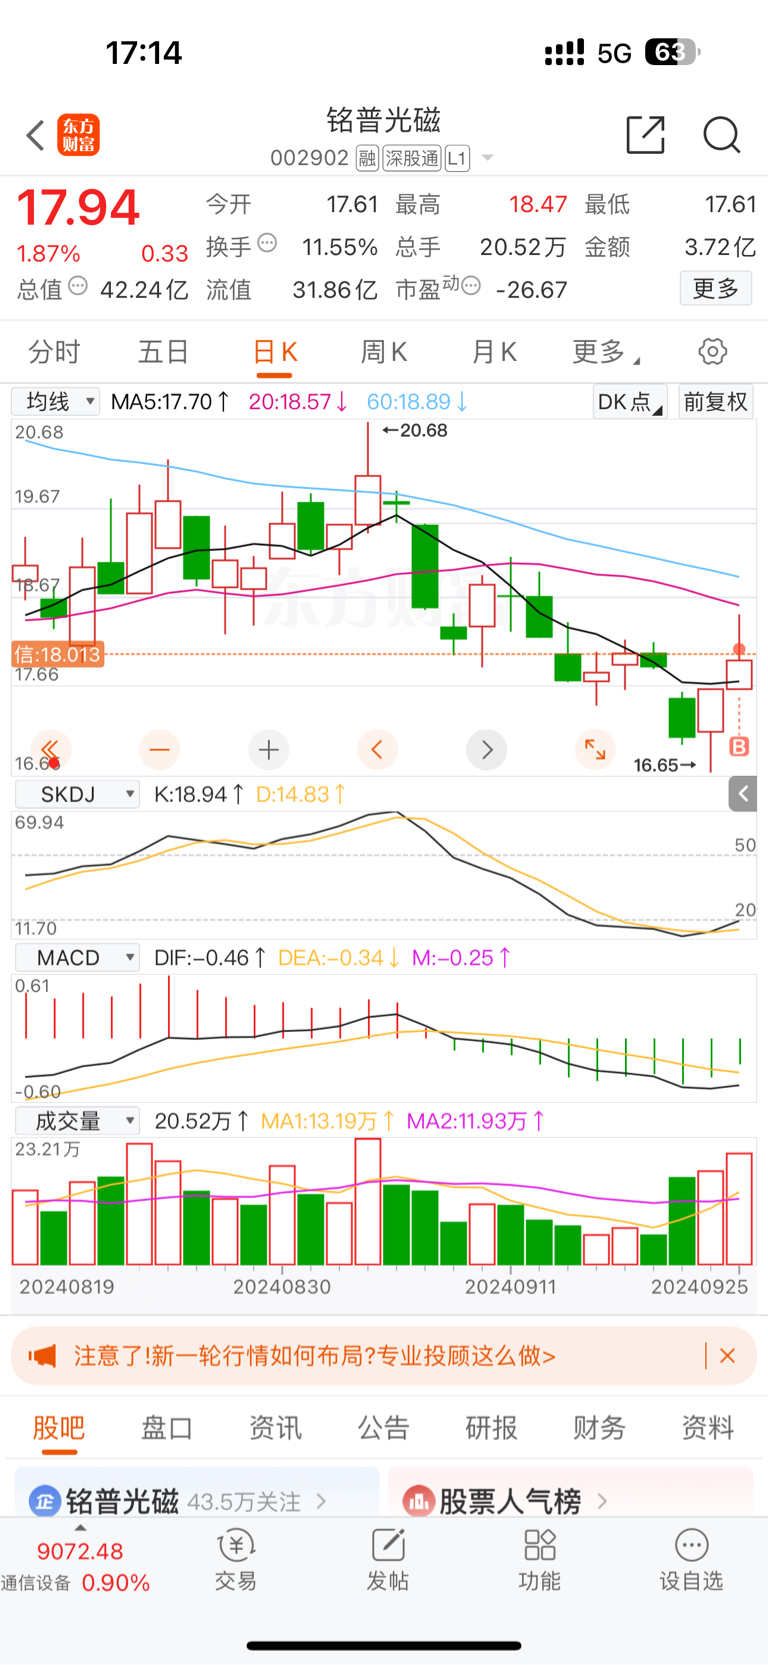Expand stock title dropdown arrow
This screenshot has width=768, height=1665.
[488, 158]
